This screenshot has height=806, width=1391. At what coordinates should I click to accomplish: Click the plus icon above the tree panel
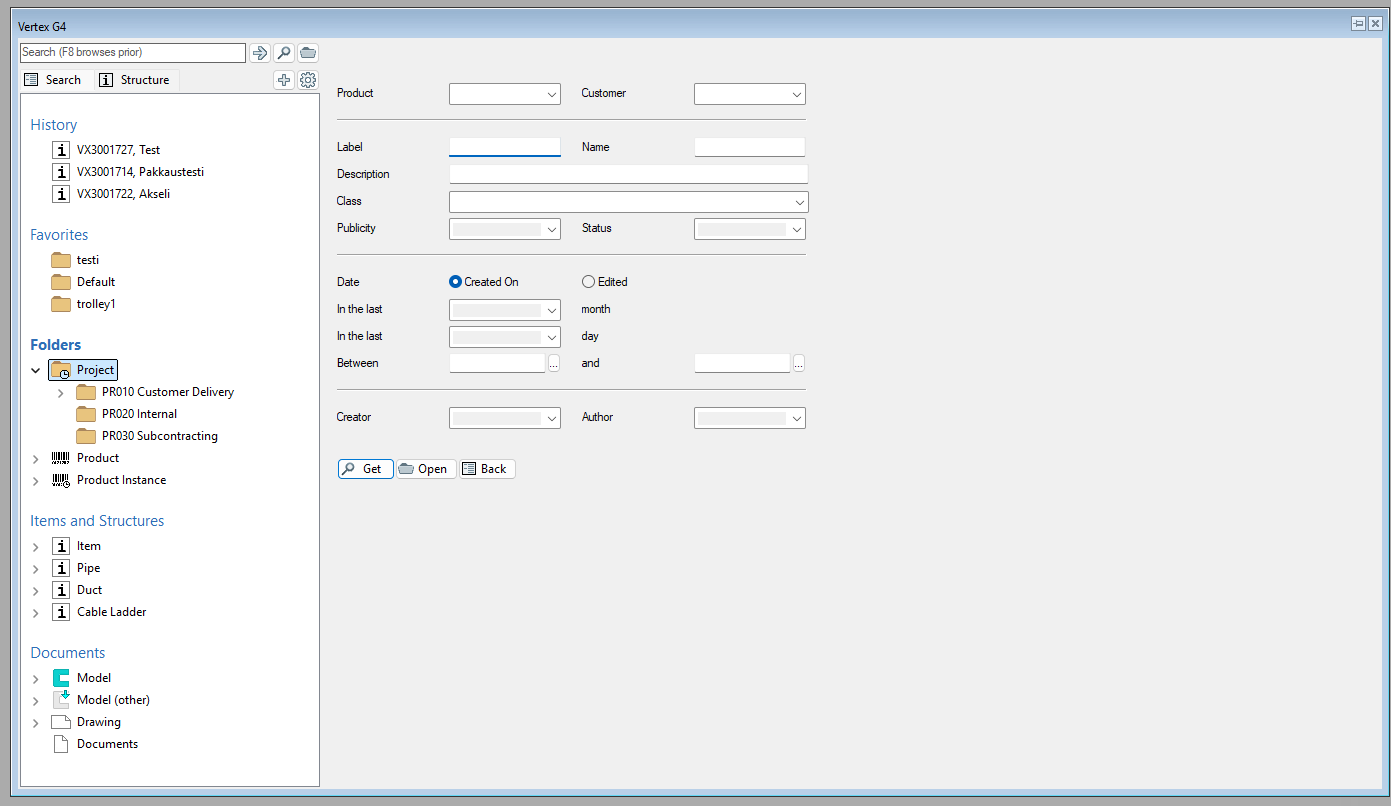pyautogui.click(x=284, y=81)
